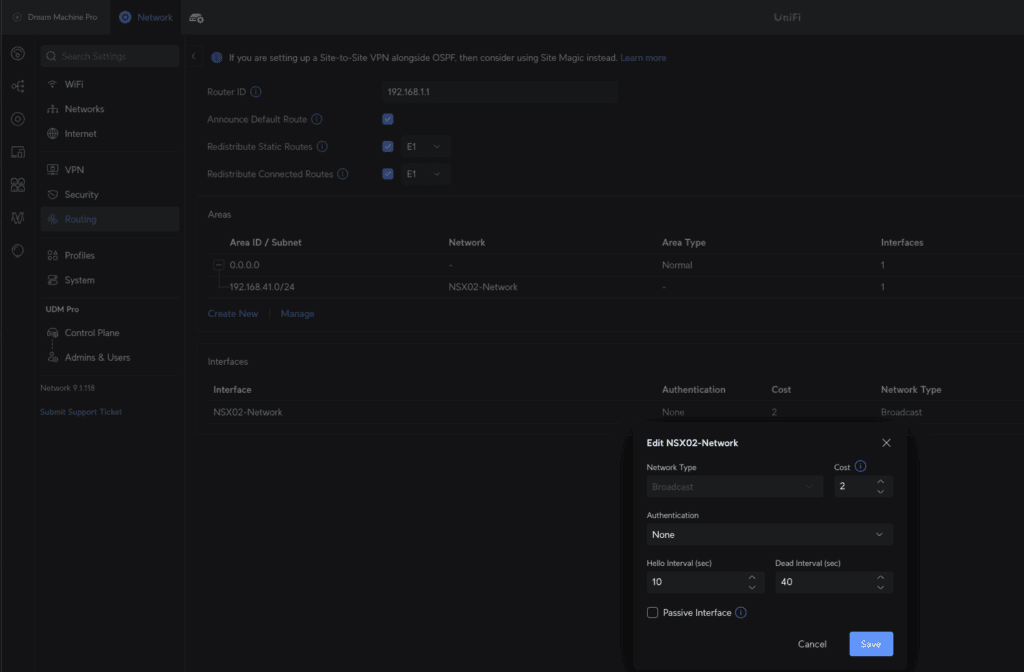Click the Router ID info icon

(255, 92)
